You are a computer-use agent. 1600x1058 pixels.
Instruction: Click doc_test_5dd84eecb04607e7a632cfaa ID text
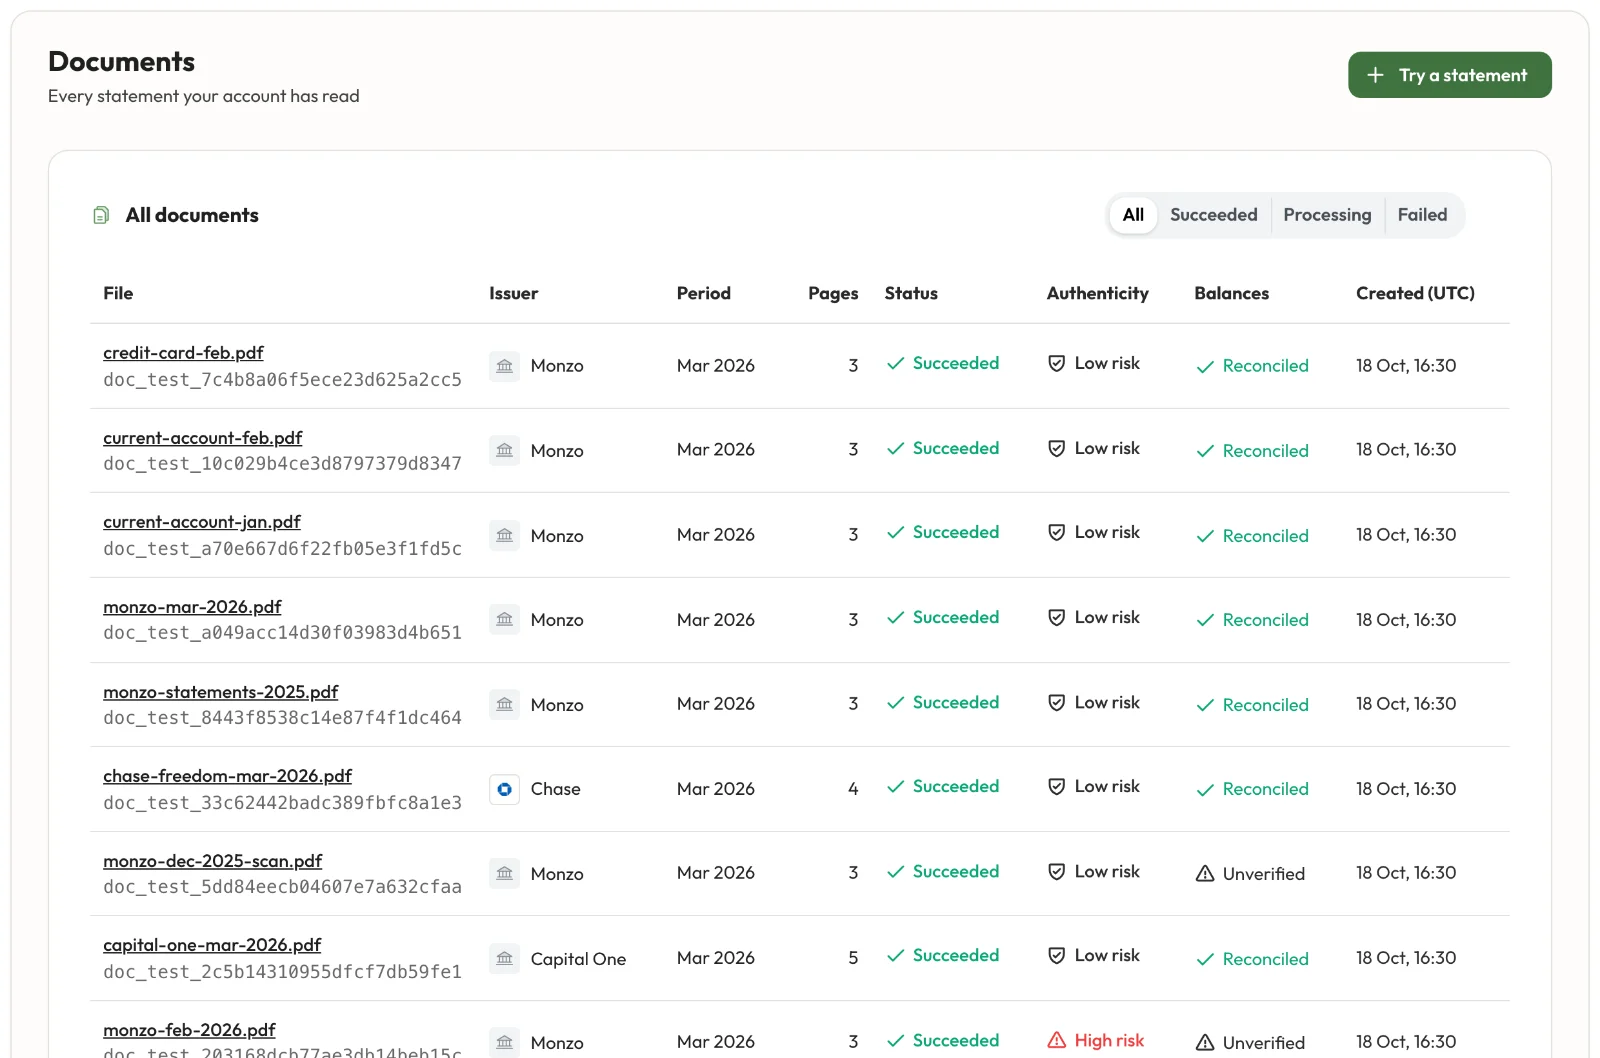pos(282,887)
